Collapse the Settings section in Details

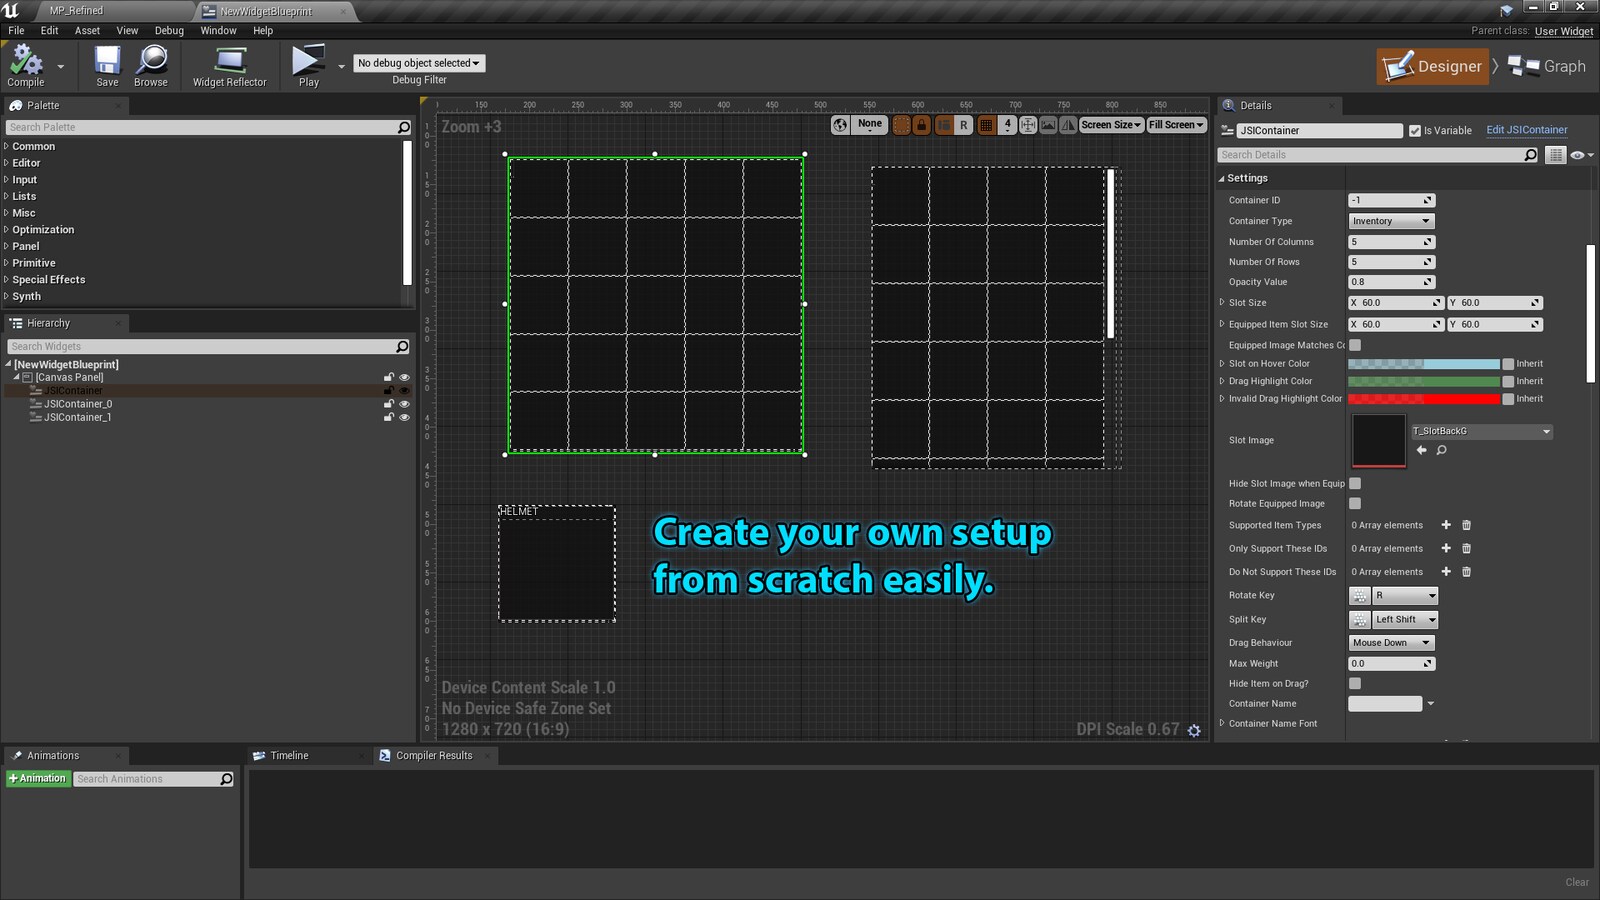(x=1223, y=177)
